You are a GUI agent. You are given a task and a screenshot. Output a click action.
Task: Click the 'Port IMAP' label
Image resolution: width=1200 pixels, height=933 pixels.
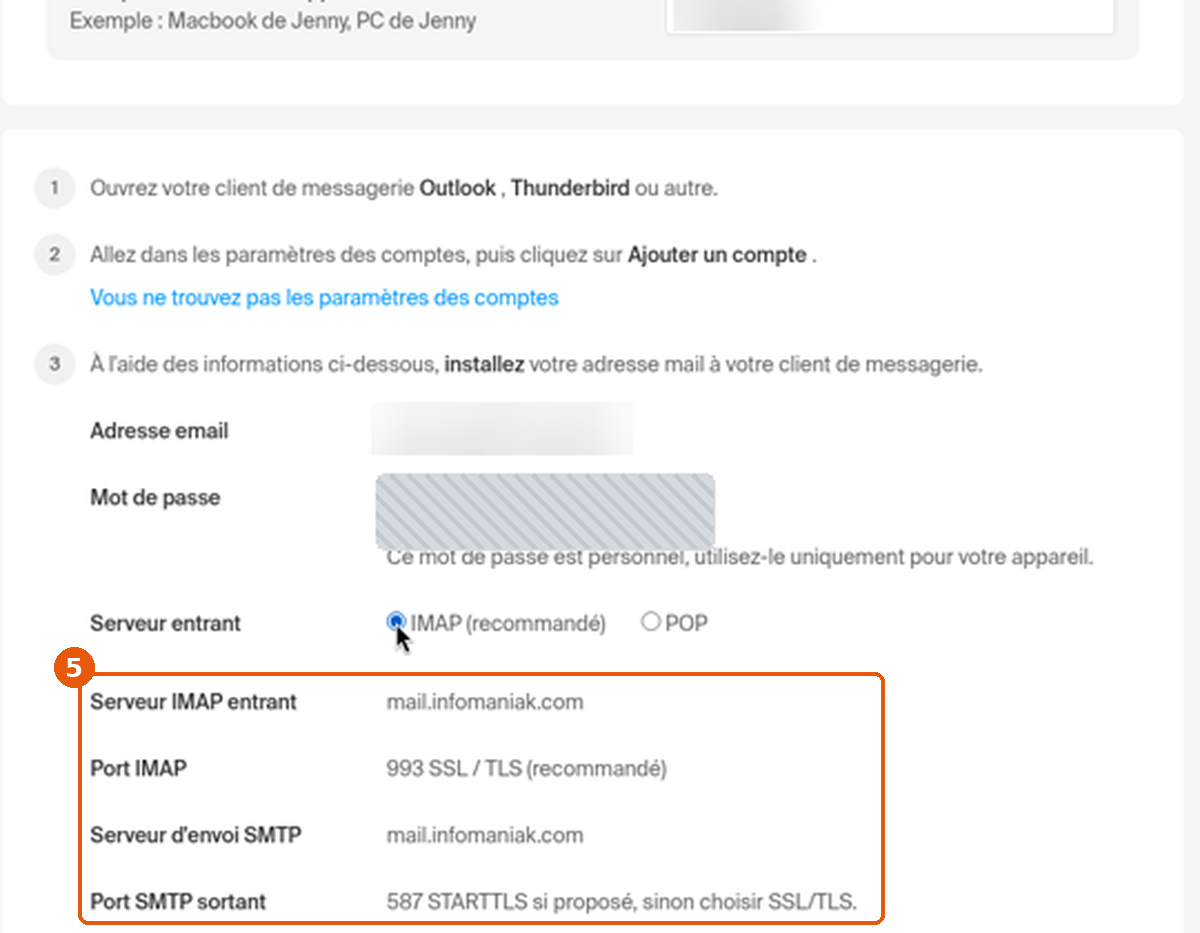[x=138, y=769]
